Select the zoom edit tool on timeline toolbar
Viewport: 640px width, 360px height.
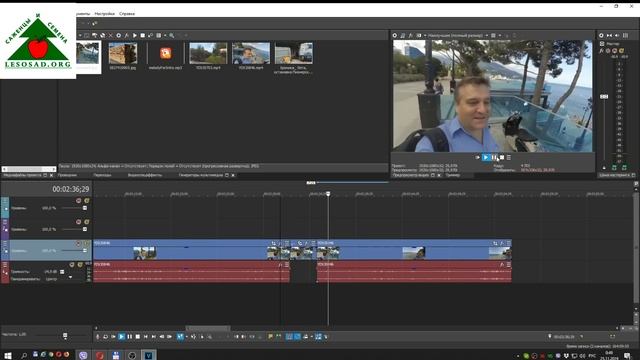click(209, 337)
